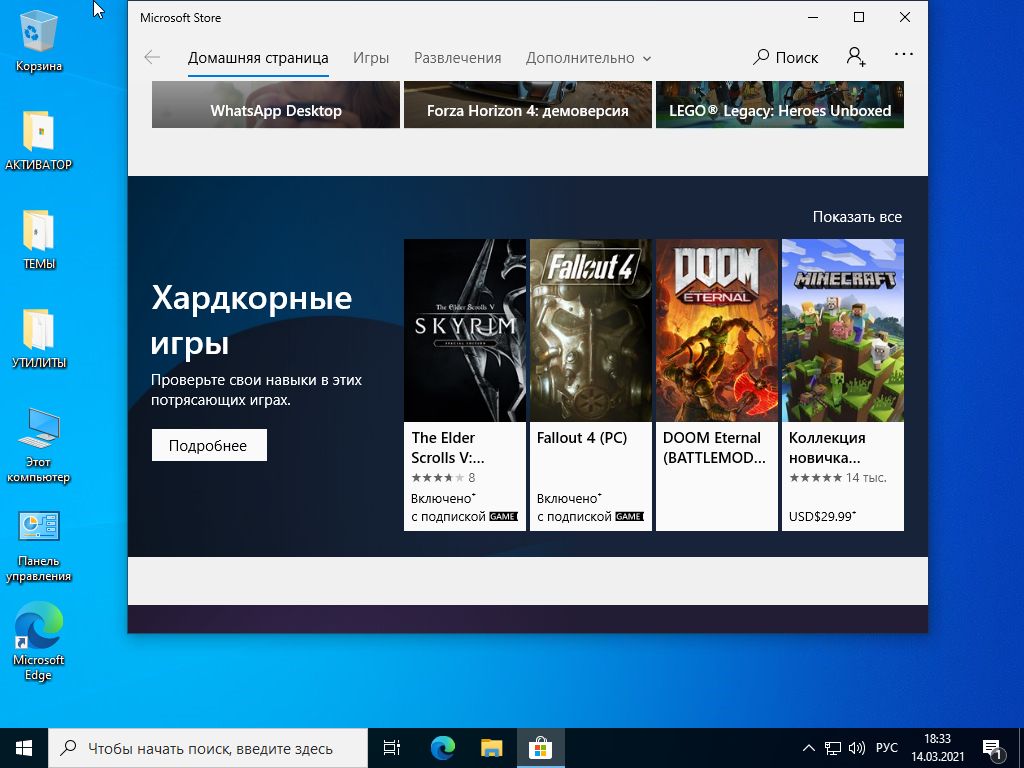Click Microsoft Store taskbar icon

click(x=541, y=748)
